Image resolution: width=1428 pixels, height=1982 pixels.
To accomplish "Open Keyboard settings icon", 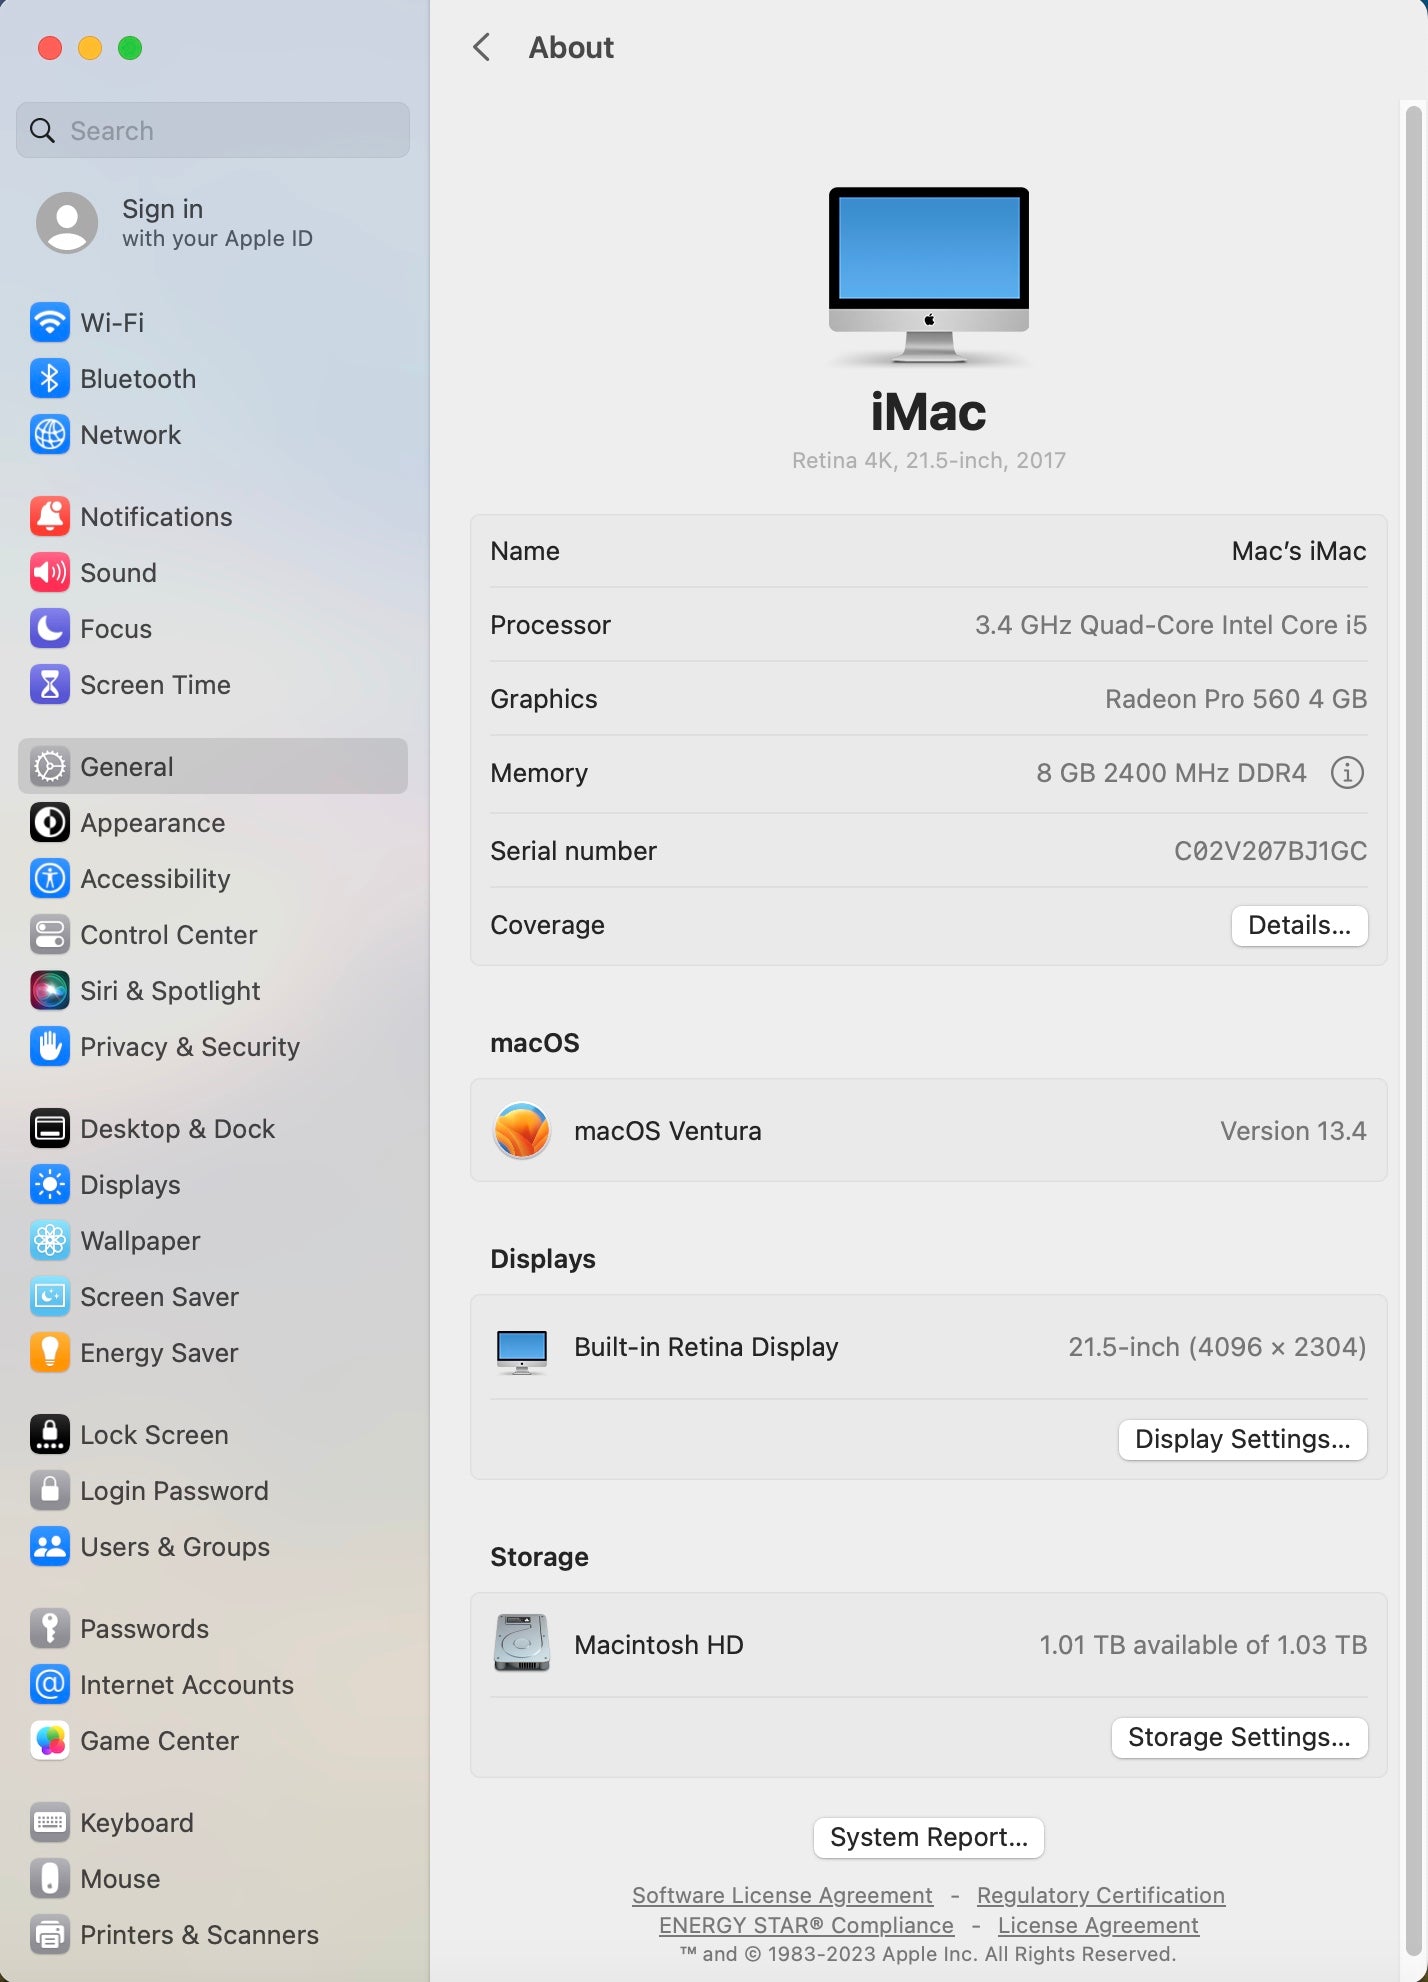I will [50, 1822].
